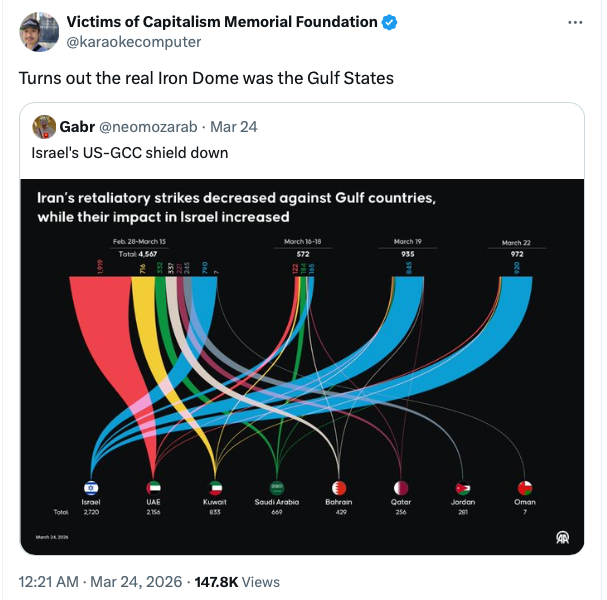Click the chart title about Iran's strikes

tap(236, 207)
